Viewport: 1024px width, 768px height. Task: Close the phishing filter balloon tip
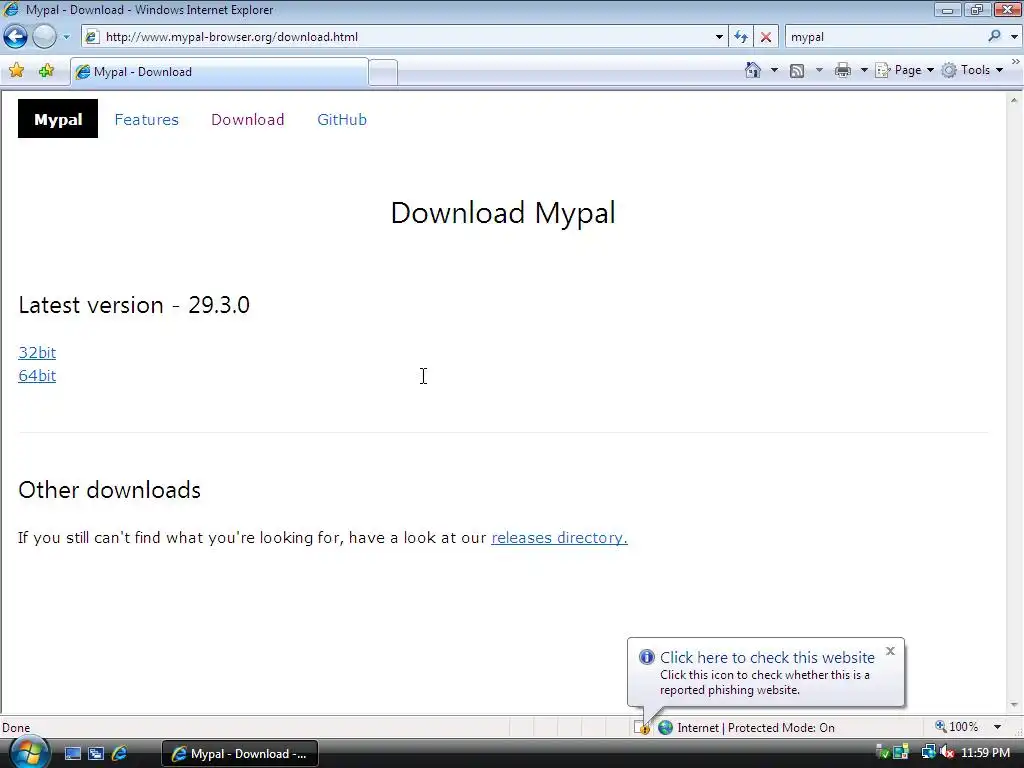pos(890,651)
